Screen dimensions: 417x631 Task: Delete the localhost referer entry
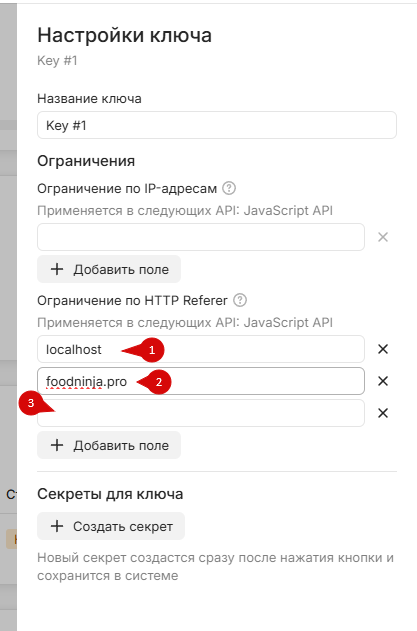383,349
